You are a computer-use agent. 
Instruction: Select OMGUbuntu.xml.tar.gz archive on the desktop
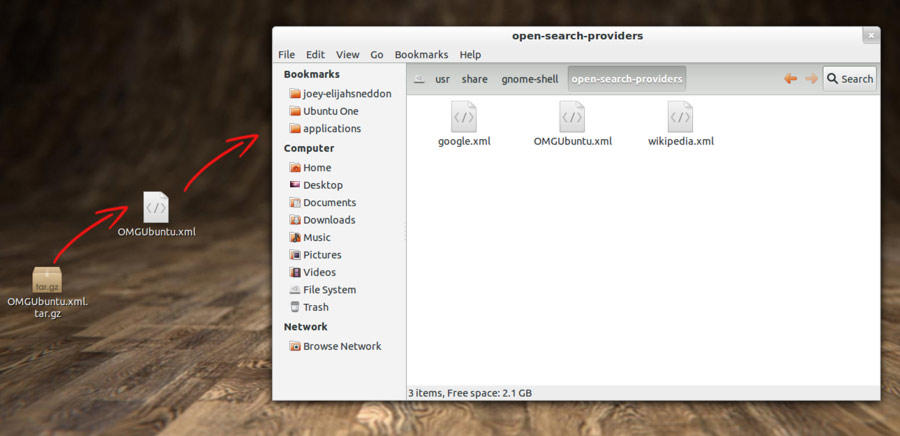(x=47, y=293)
